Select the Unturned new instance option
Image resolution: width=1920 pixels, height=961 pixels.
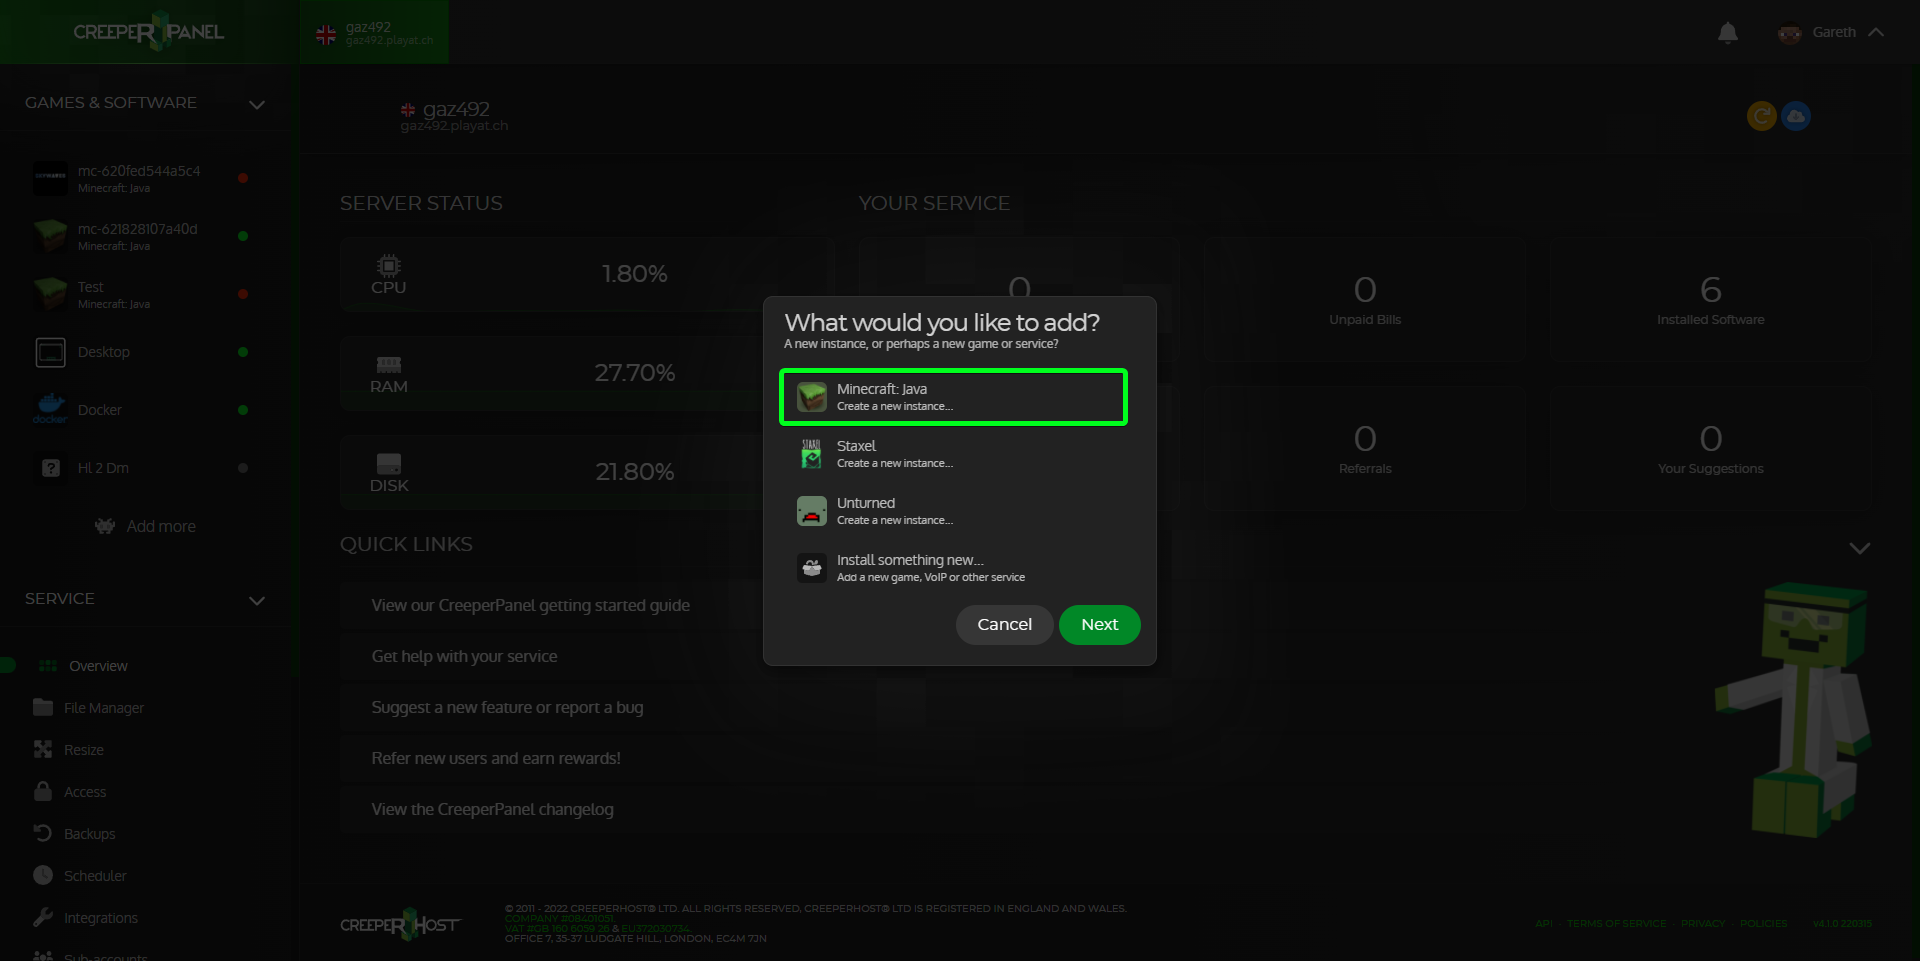(954, 511)
